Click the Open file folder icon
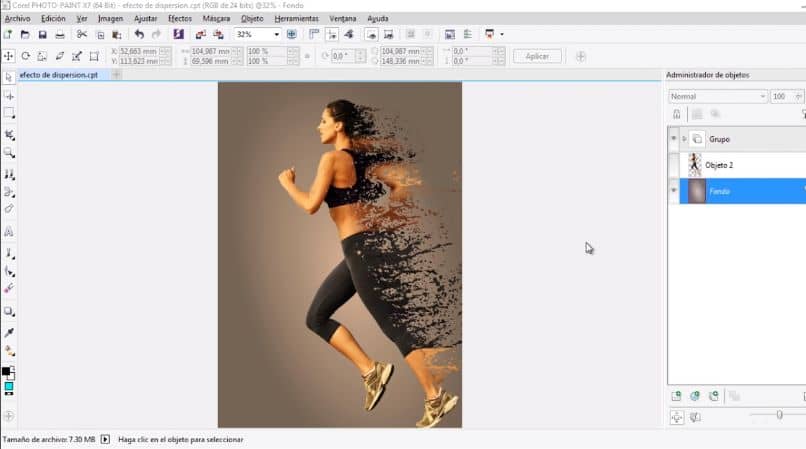The height and width of the screenshot is (449, 806). 25,34
